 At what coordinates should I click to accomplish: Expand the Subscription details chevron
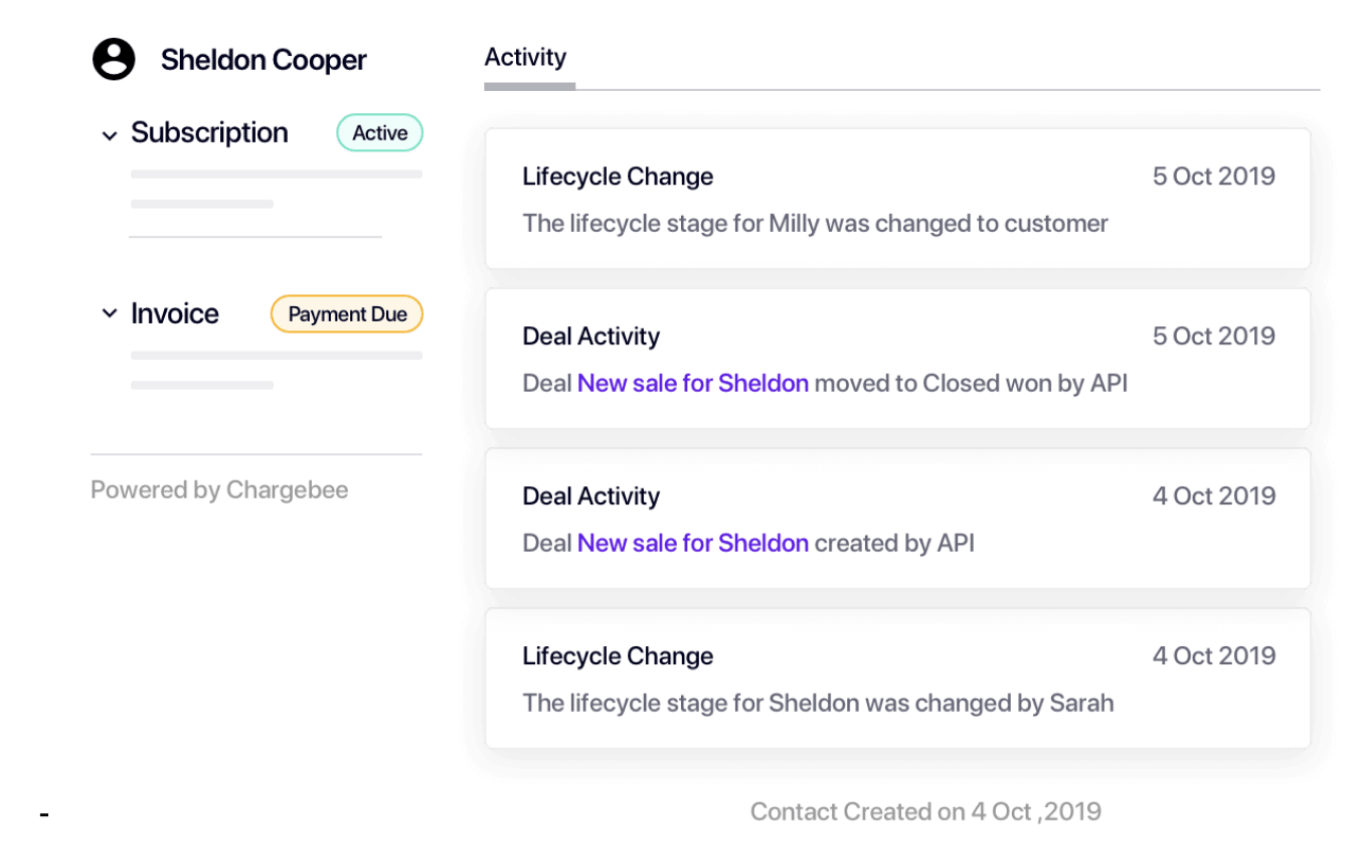coord(108,134)
